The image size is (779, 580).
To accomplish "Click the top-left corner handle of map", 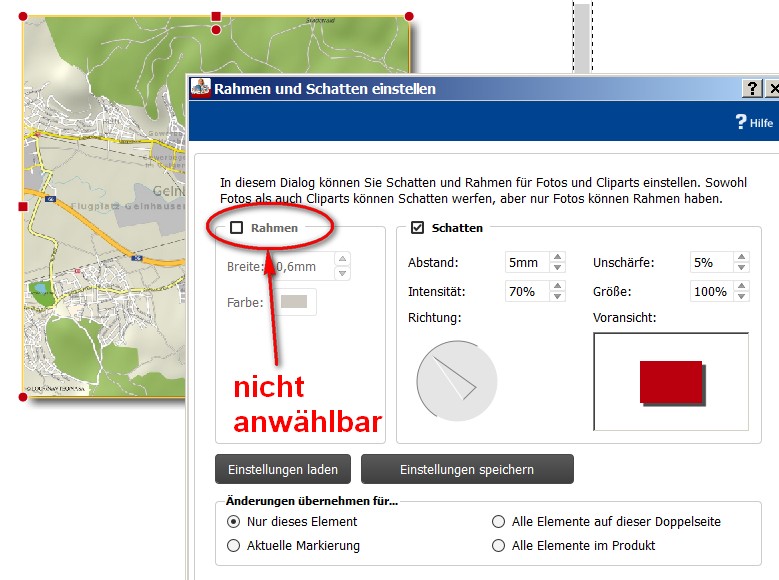I will 23,16.
